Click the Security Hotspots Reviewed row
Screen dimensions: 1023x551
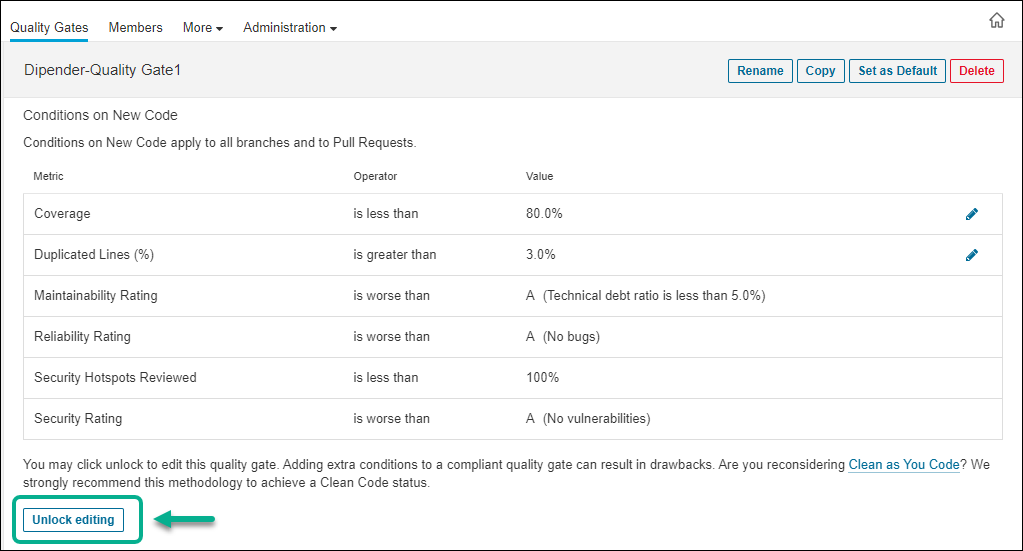(115, 378)
